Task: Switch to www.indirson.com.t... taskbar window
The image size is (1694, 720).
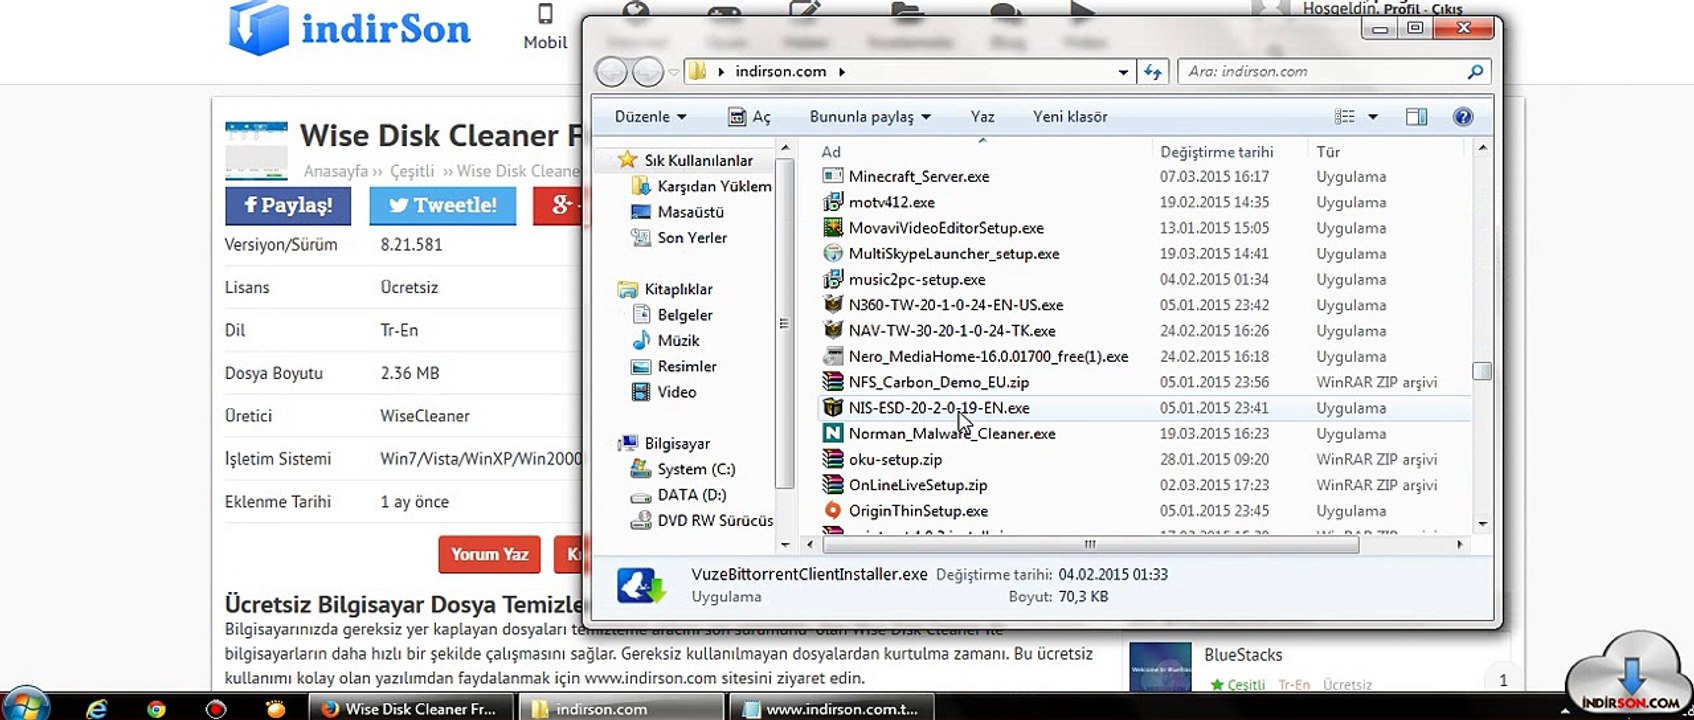Action: coord(832,709)
